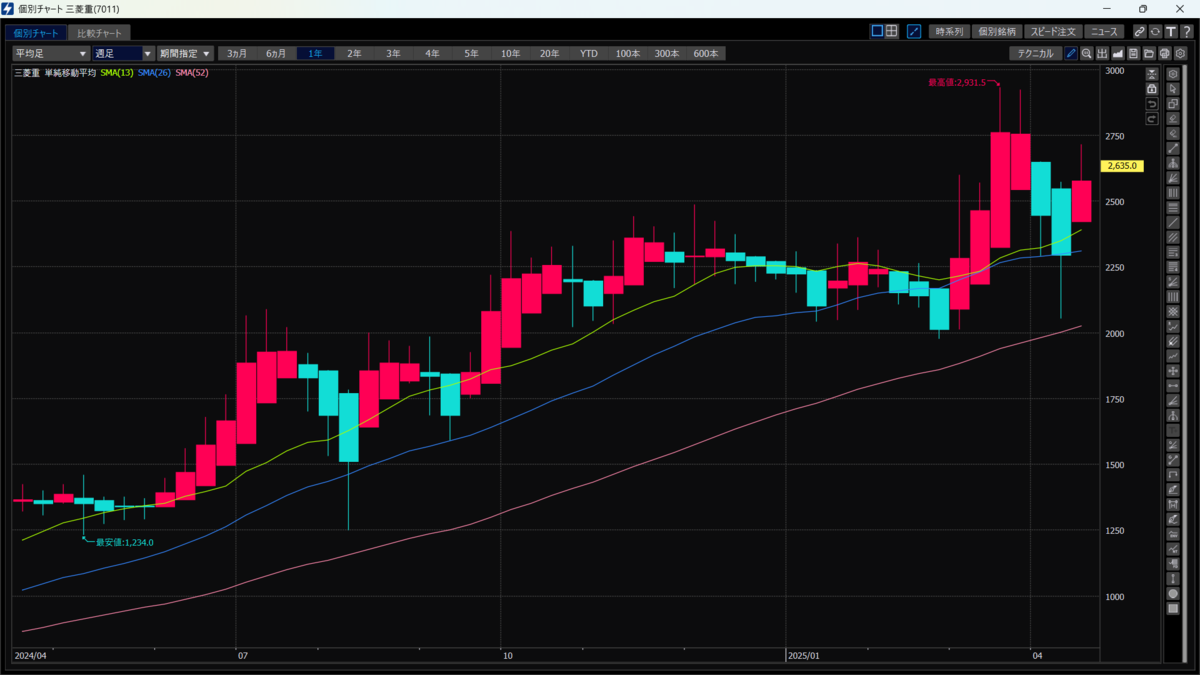Click the green SMA(13) legend label
1200x675 pixels.
(x=117, y=73)
